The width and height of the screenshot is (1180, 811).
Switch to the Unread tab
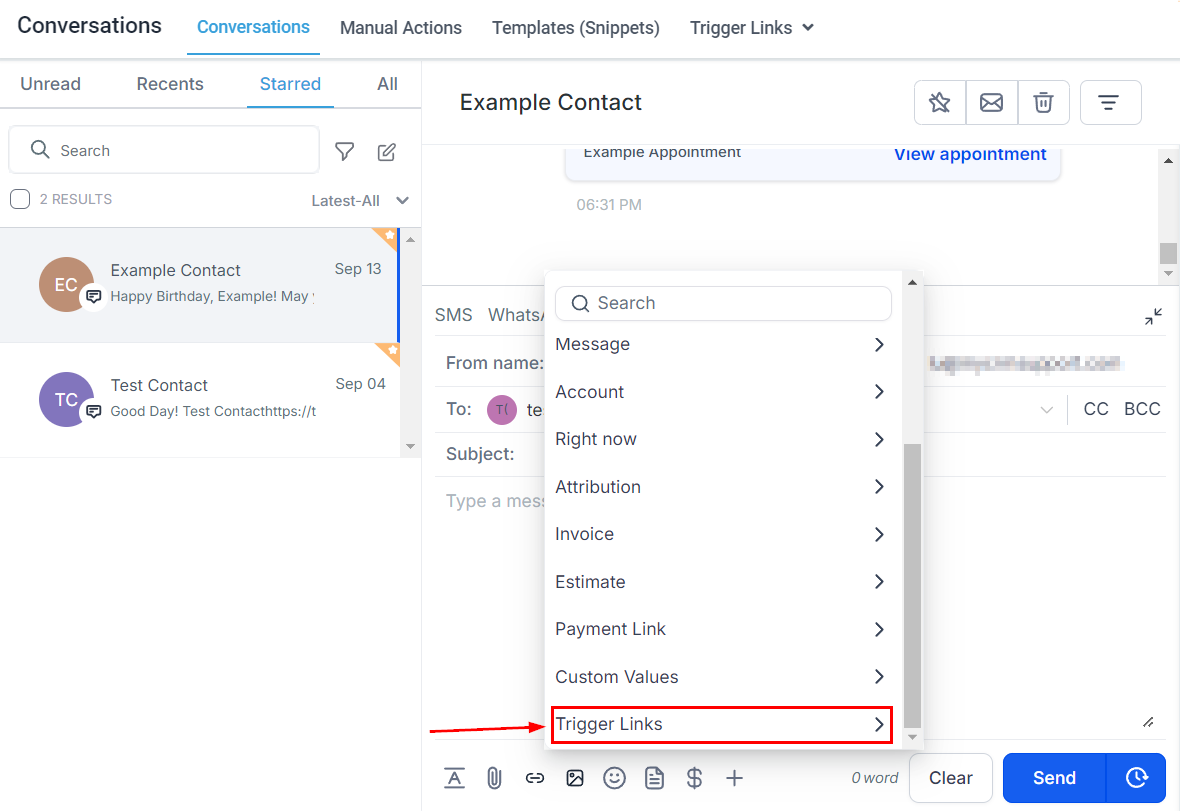click(x=50, y=84)
